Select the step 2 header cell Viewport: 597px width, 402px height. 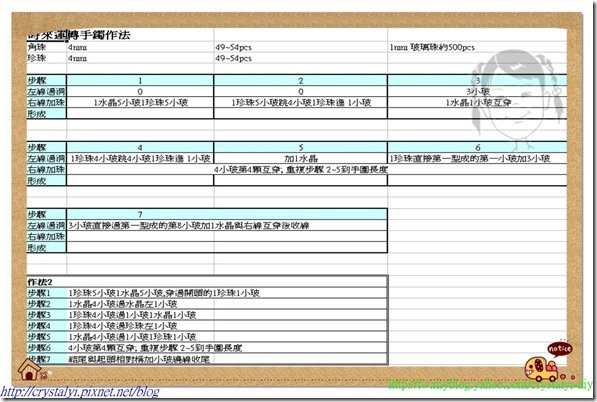(x=300, y=80)
